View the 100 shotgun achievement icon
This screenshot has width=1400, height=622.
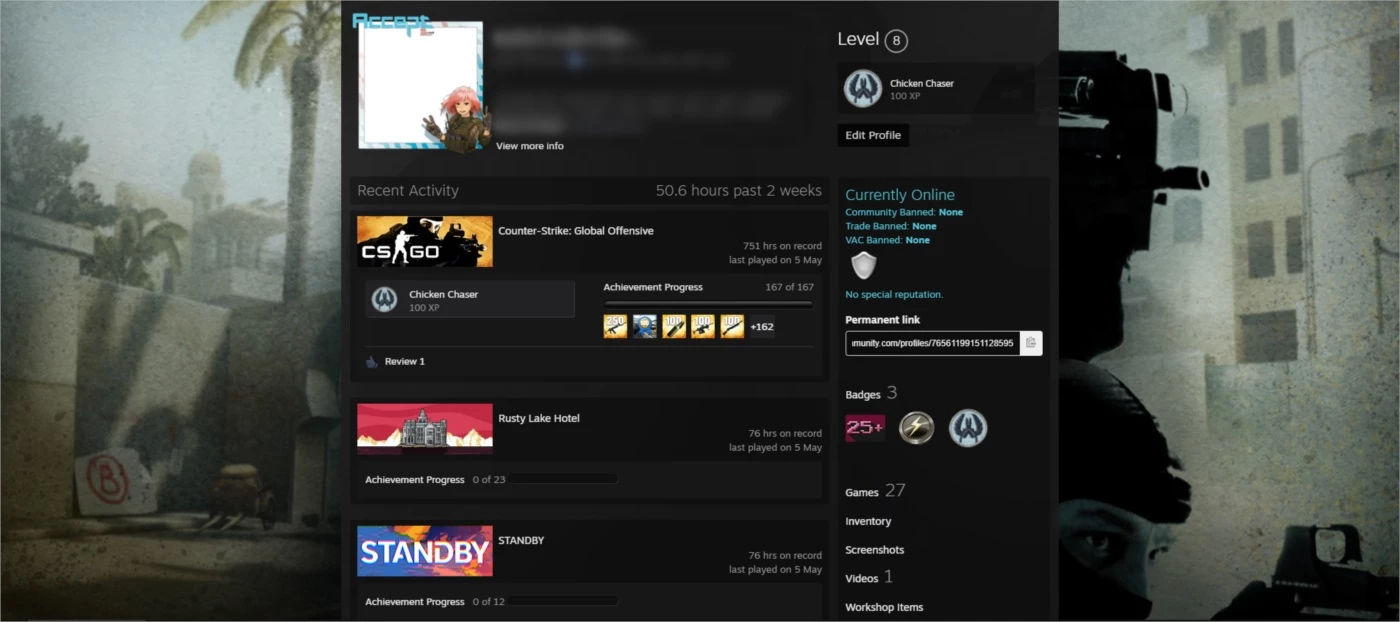[732, 326]
